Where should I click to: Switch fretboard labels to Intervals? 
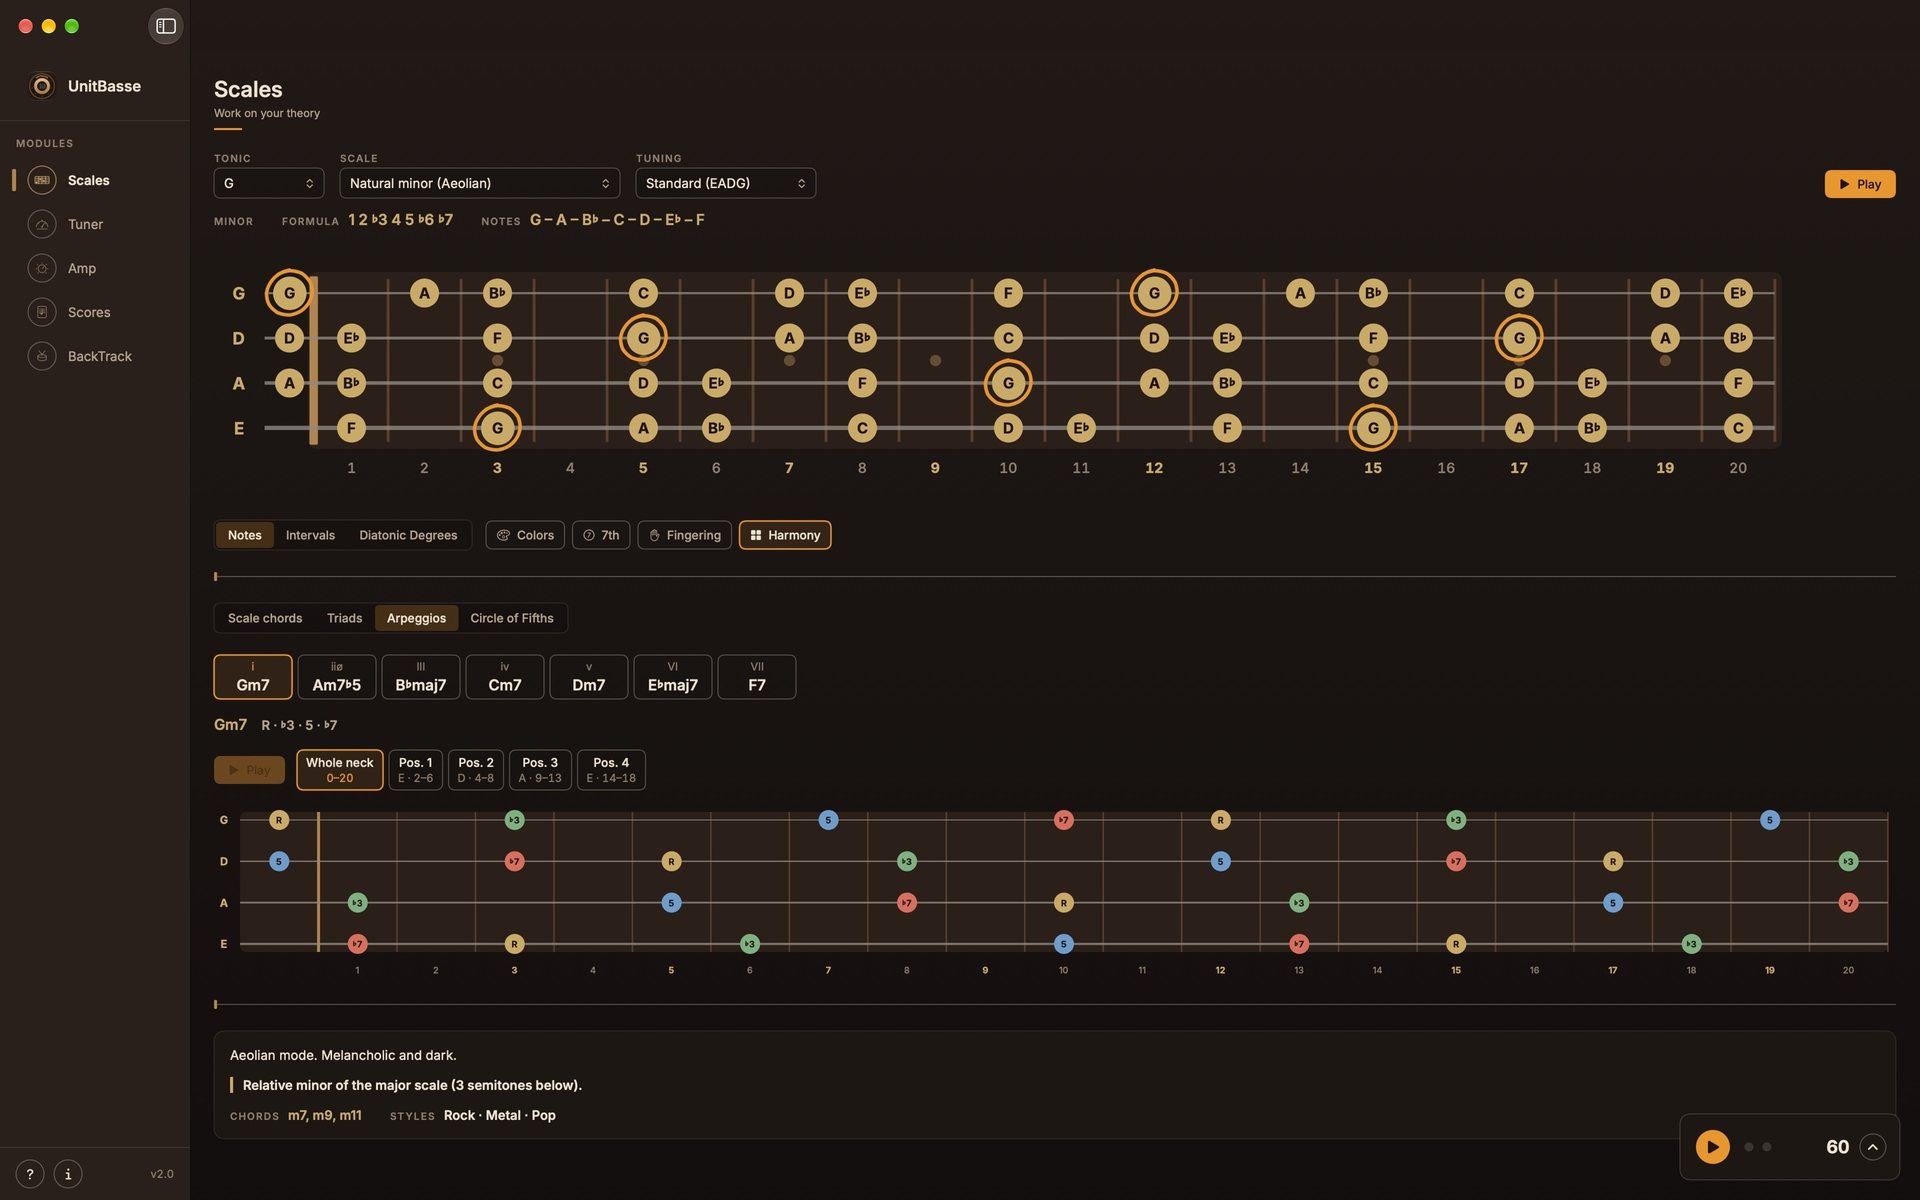point(310,535)
